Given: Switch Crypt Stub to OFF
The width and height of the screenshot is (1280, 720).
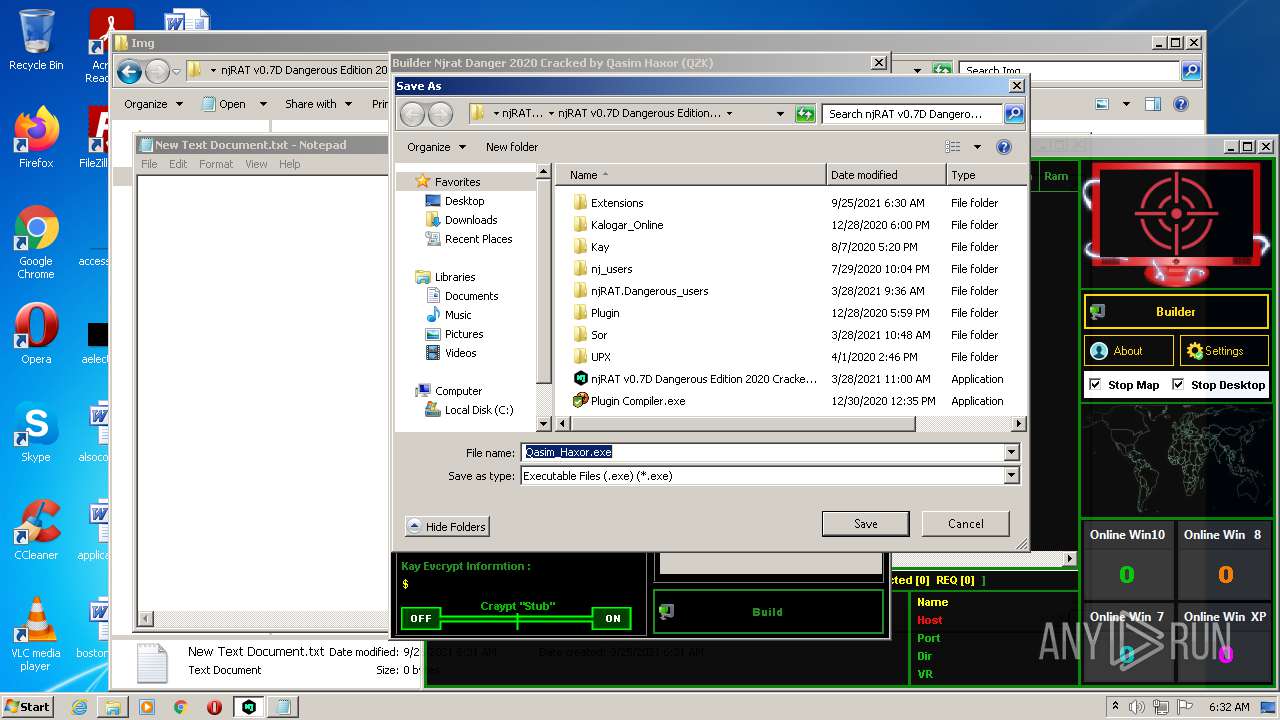Looking at the screenshot, I should [421, 618].
